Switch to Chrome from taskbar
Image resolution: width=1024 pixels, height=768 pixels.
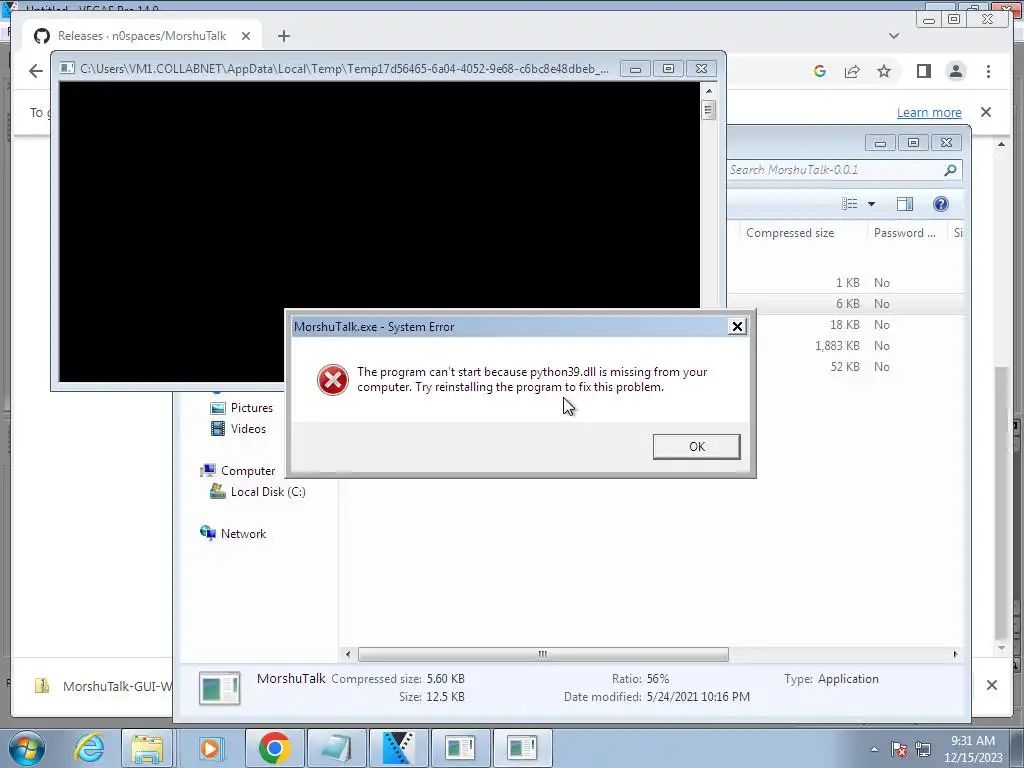click(275, 748)
